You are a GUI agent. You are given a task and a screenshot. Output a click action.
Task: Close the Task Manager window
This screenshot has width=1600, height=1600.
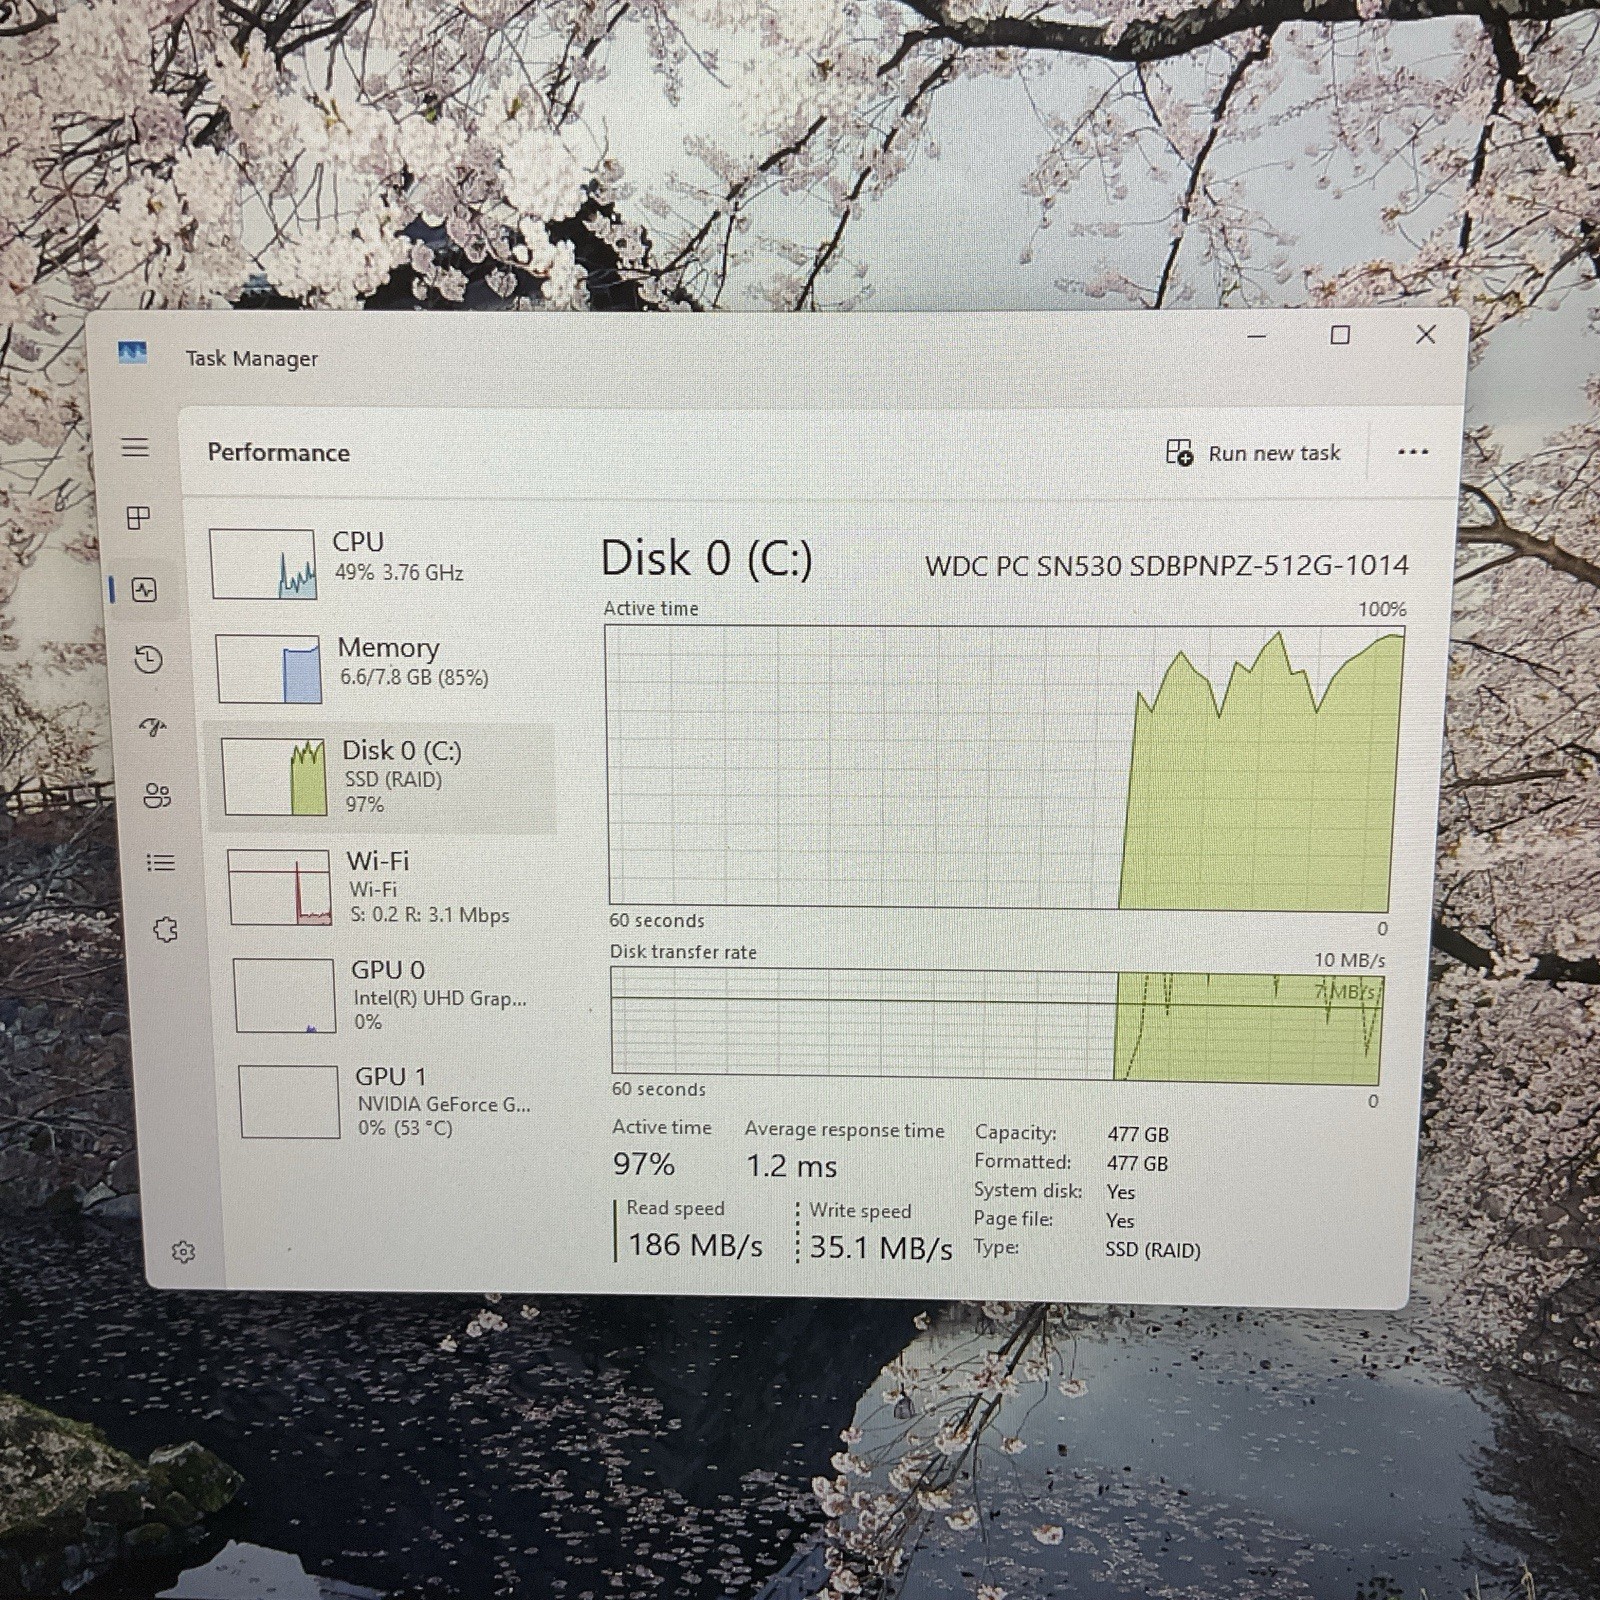[1426, 334]
